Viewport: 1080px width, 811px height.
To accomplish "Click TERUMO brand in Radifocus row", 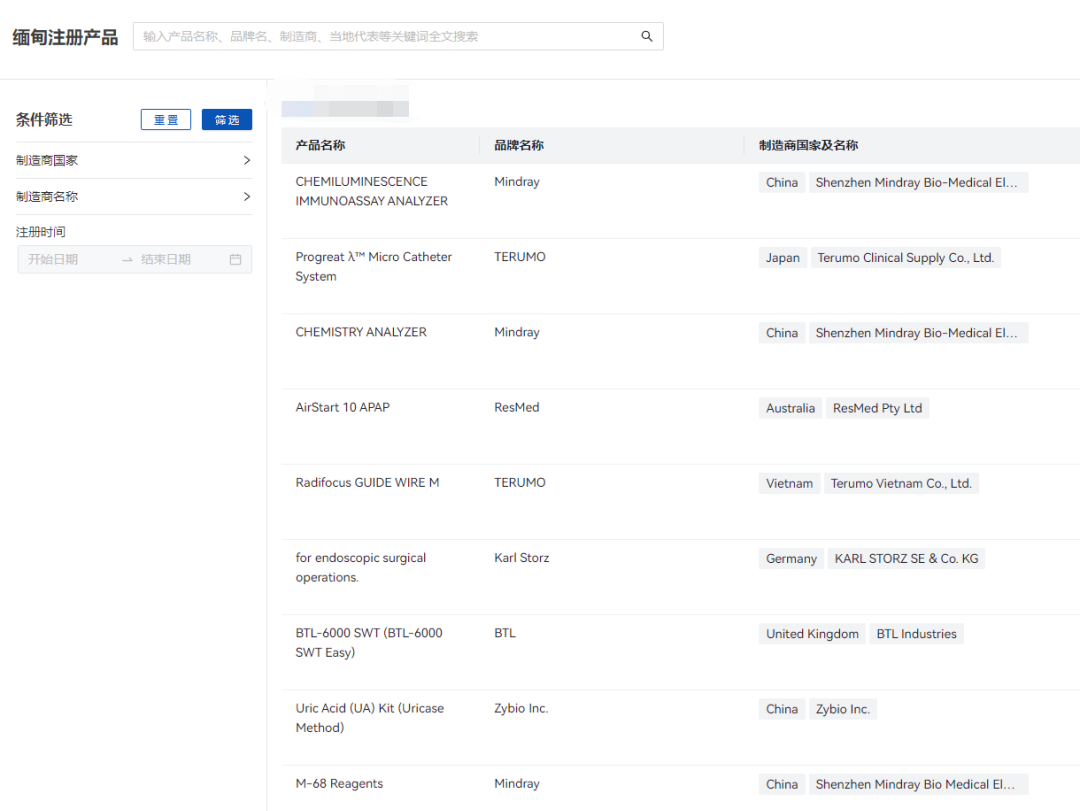I will [x=519, y=482].
